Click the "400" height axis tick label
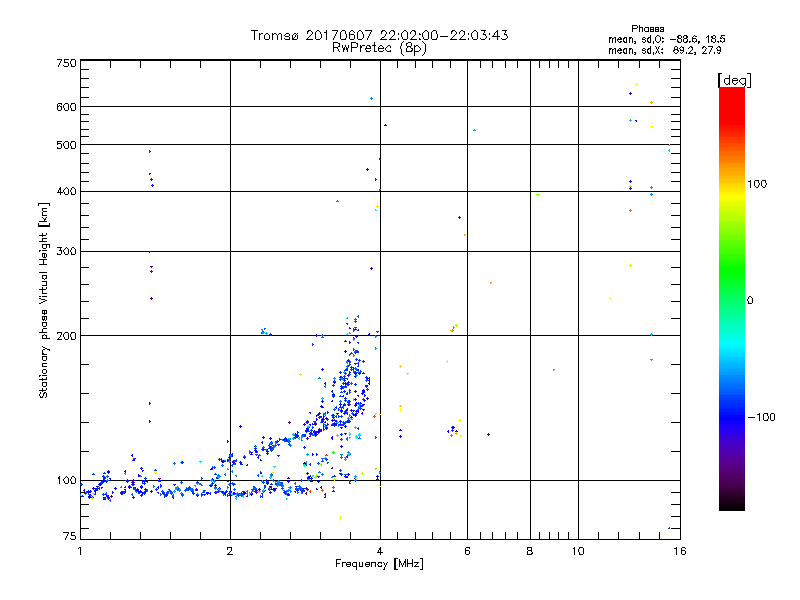The image size is (800, 600). (66, 192)
